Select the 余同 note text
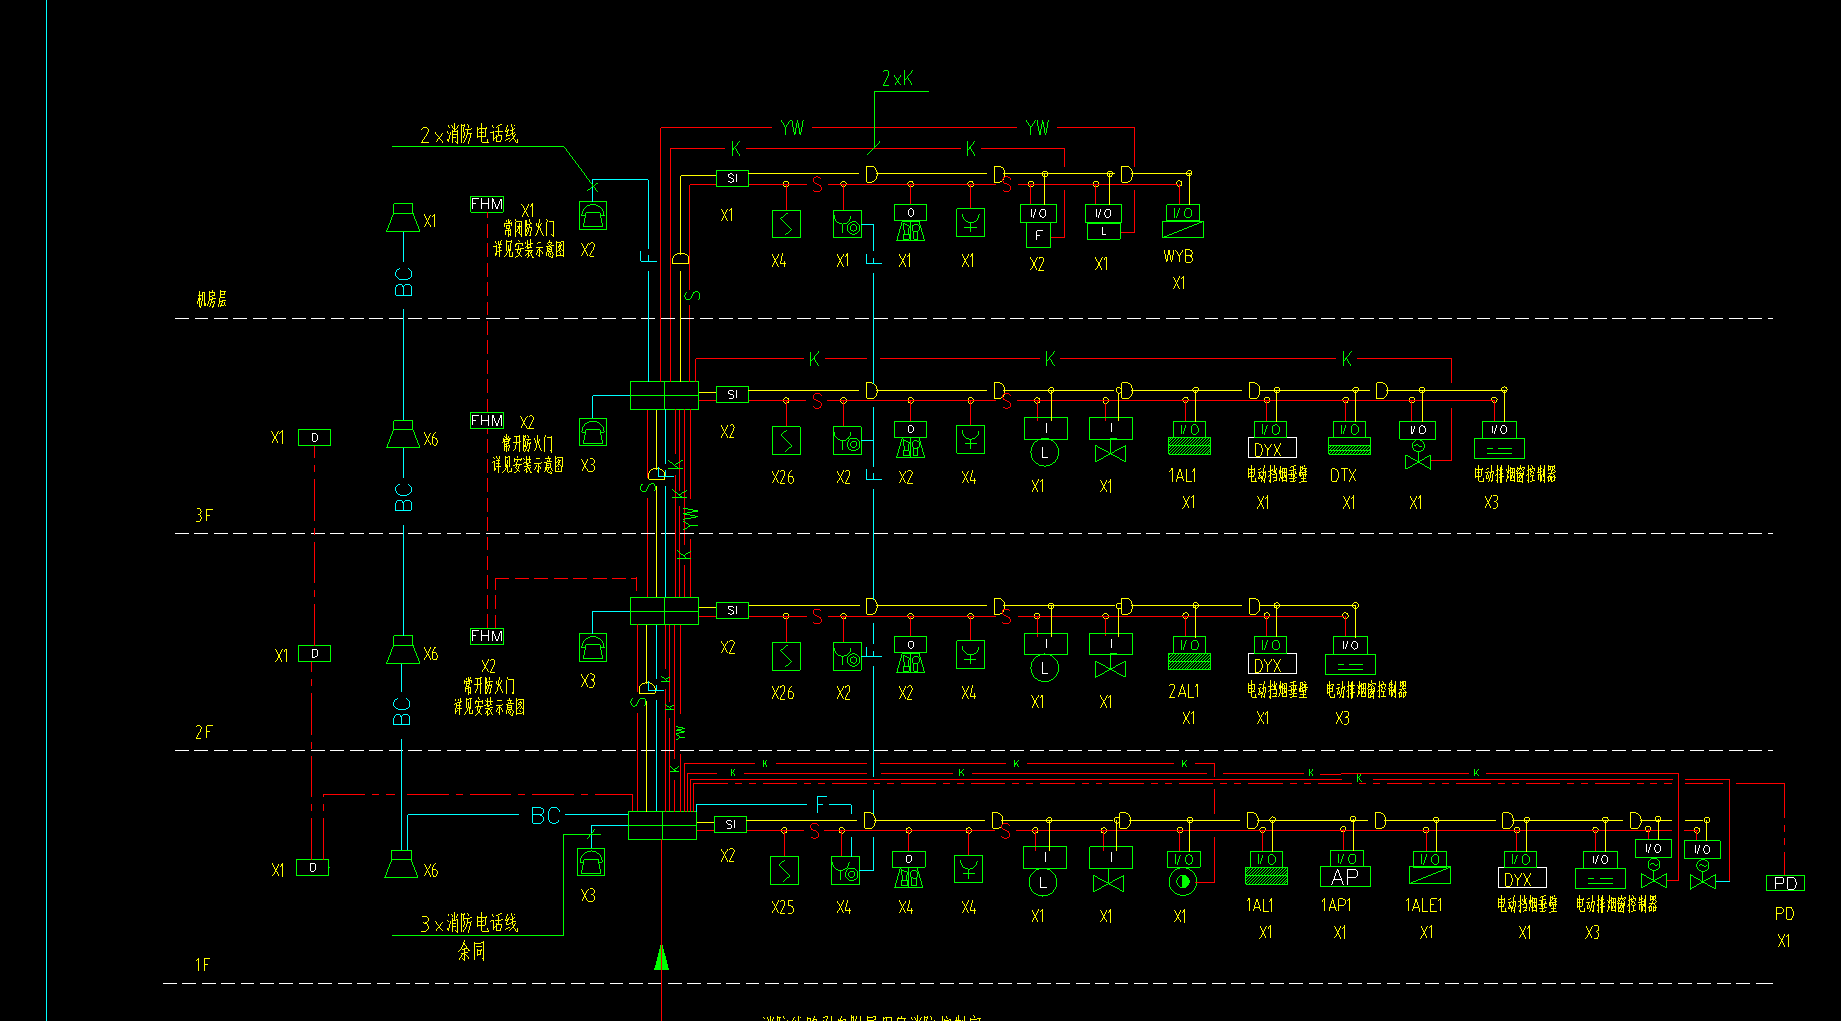1841x1021 pixels. coord(472,951)
